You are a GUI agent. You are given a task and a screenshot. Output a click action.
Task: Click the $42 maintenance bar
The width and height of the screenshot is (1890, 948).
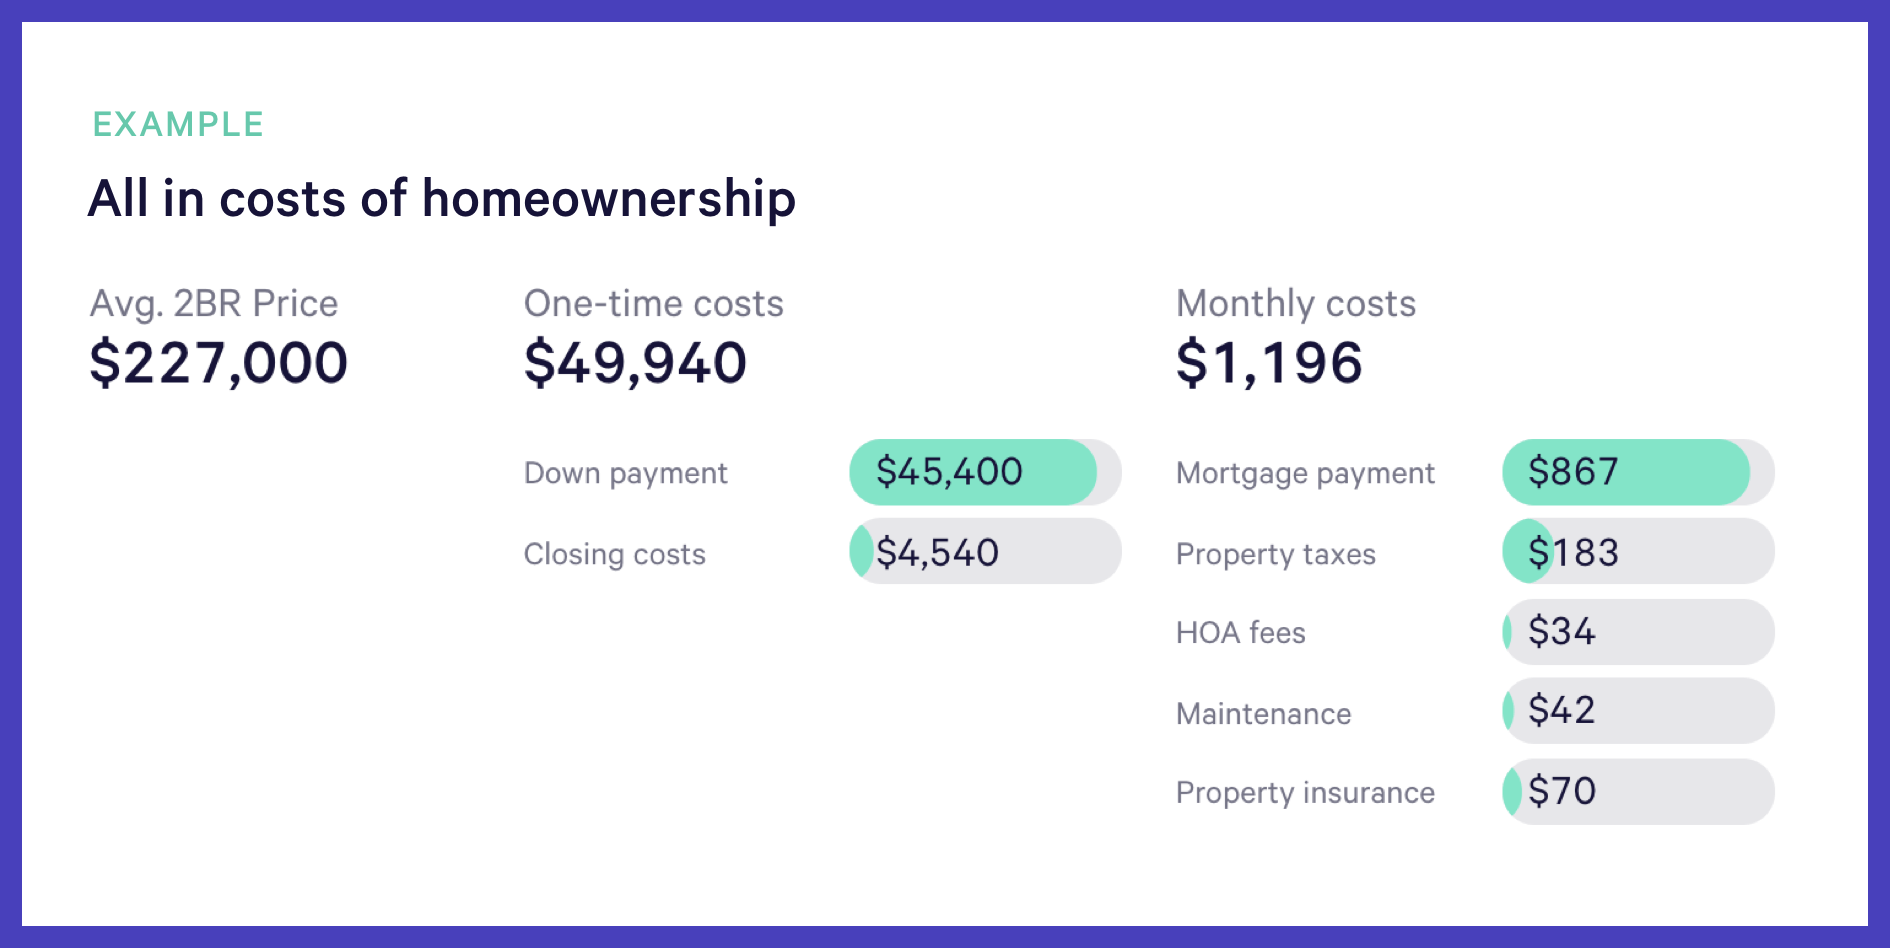coord(1637,711)
